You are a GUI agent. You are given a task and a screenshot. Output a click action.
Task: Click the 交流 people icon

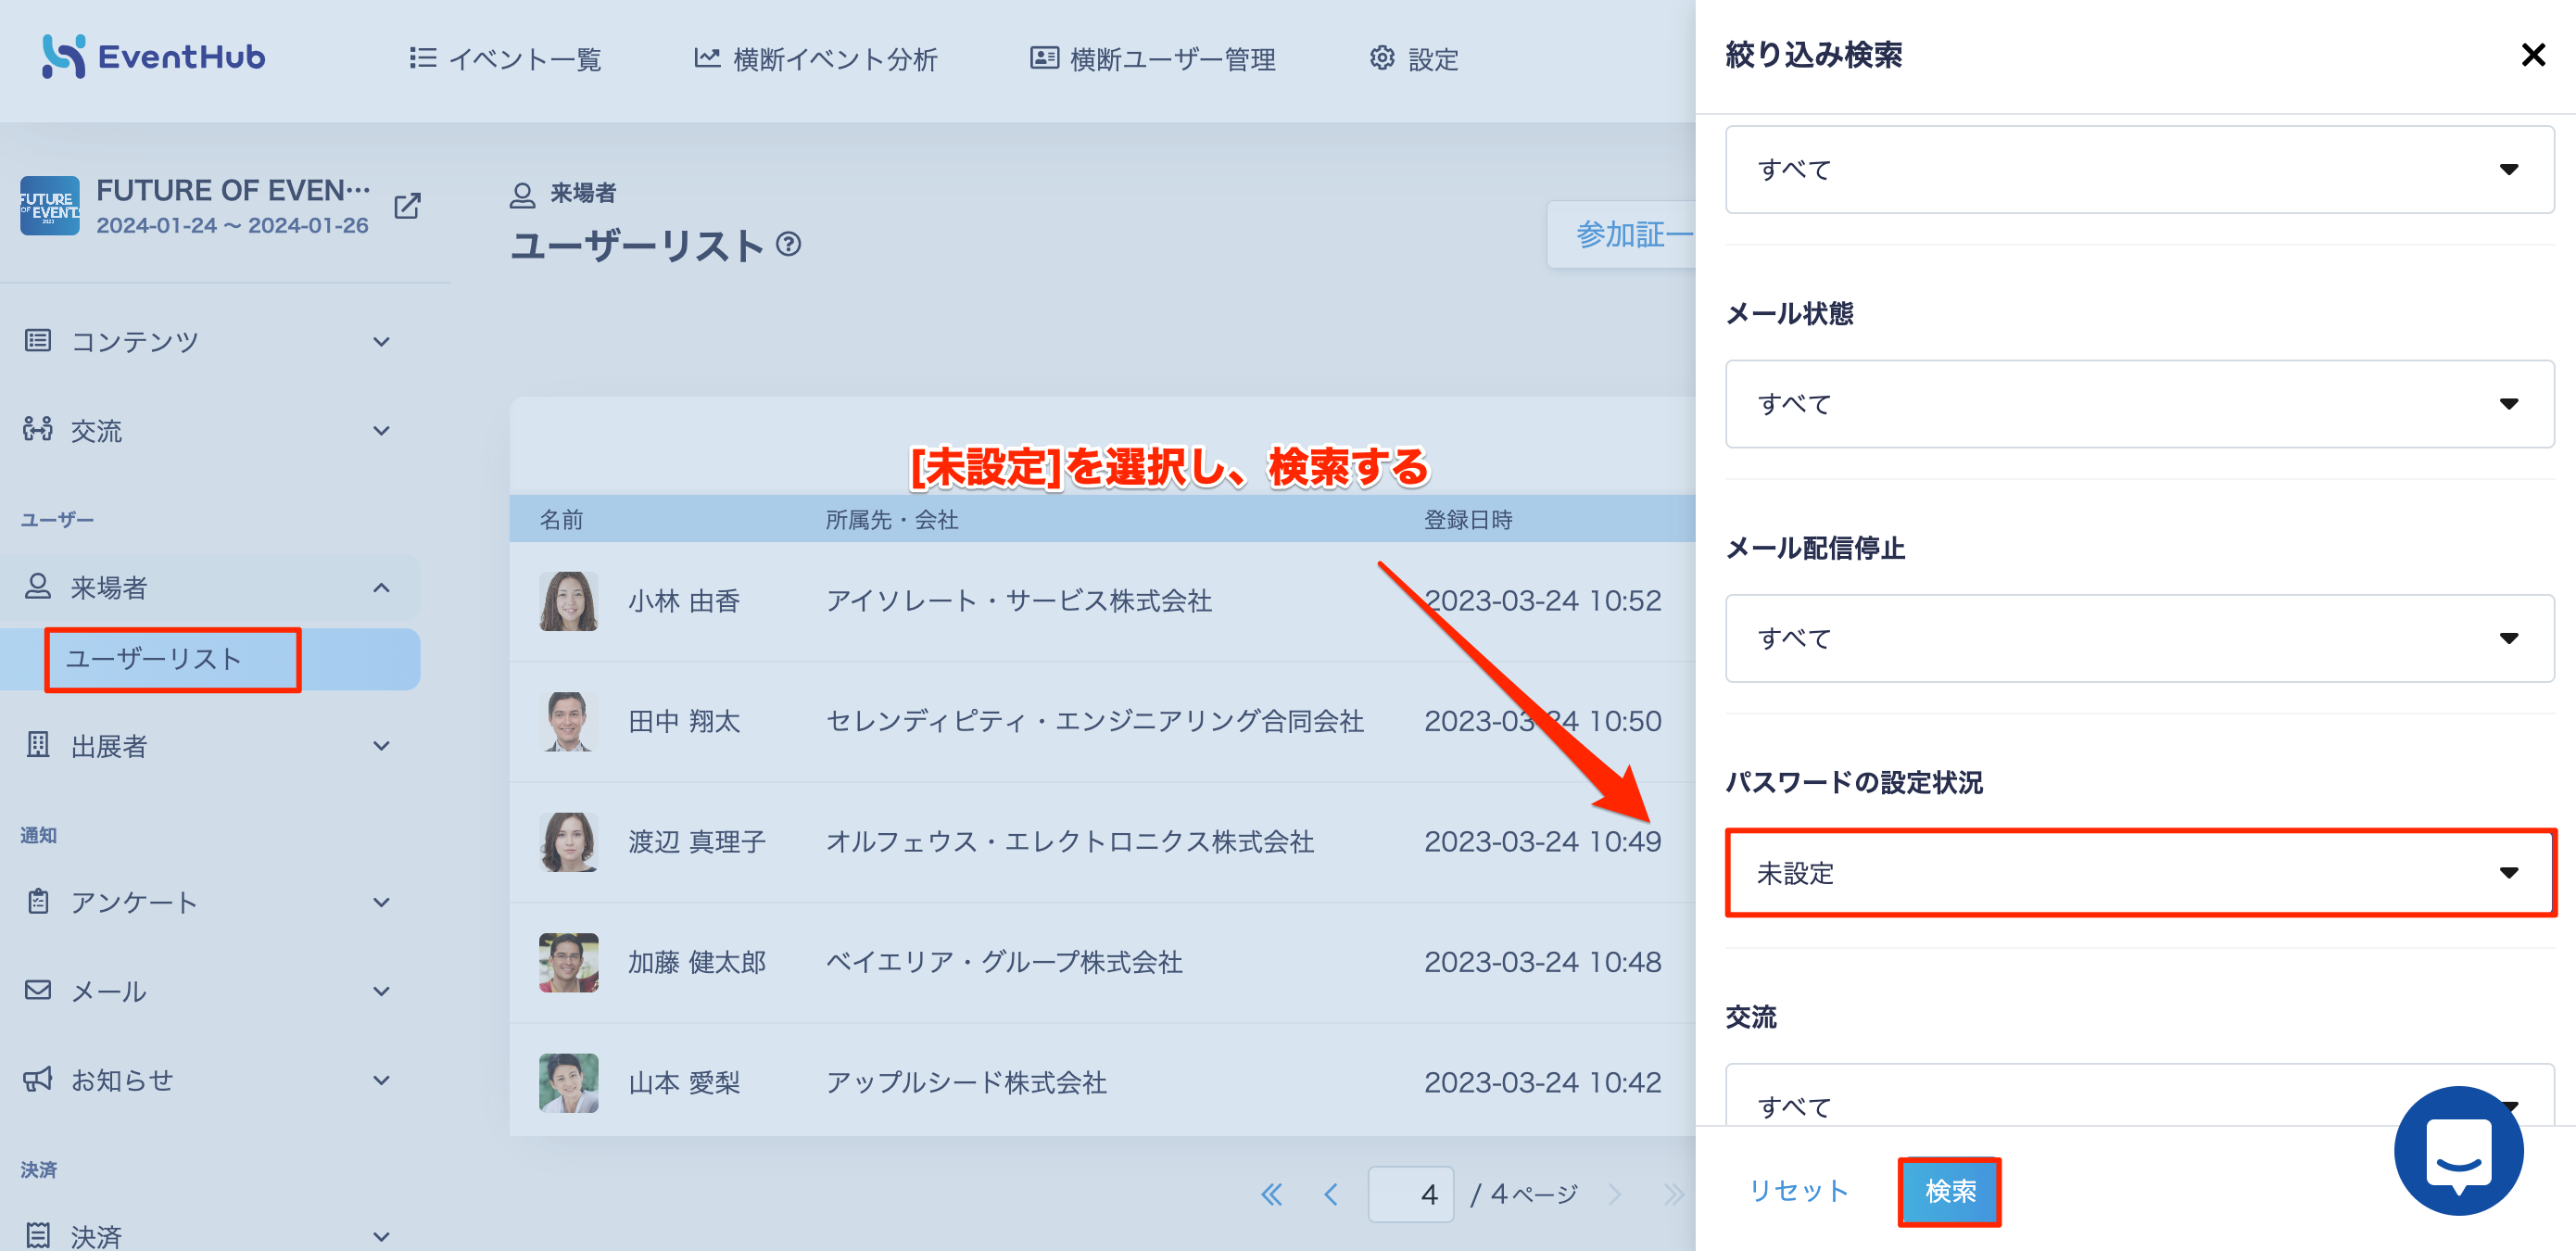point(38,430)
